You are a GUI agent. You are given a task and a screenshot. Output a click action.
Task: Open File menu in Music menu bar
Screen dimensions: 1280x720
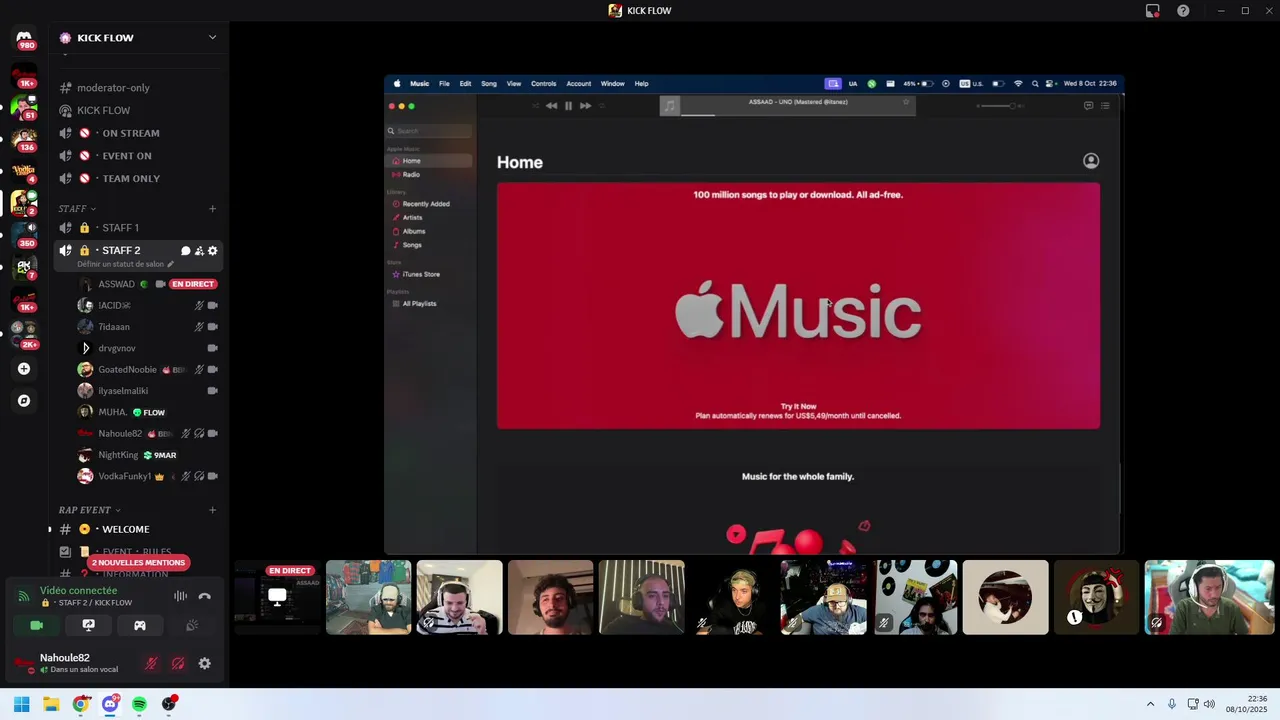(444, 84)
